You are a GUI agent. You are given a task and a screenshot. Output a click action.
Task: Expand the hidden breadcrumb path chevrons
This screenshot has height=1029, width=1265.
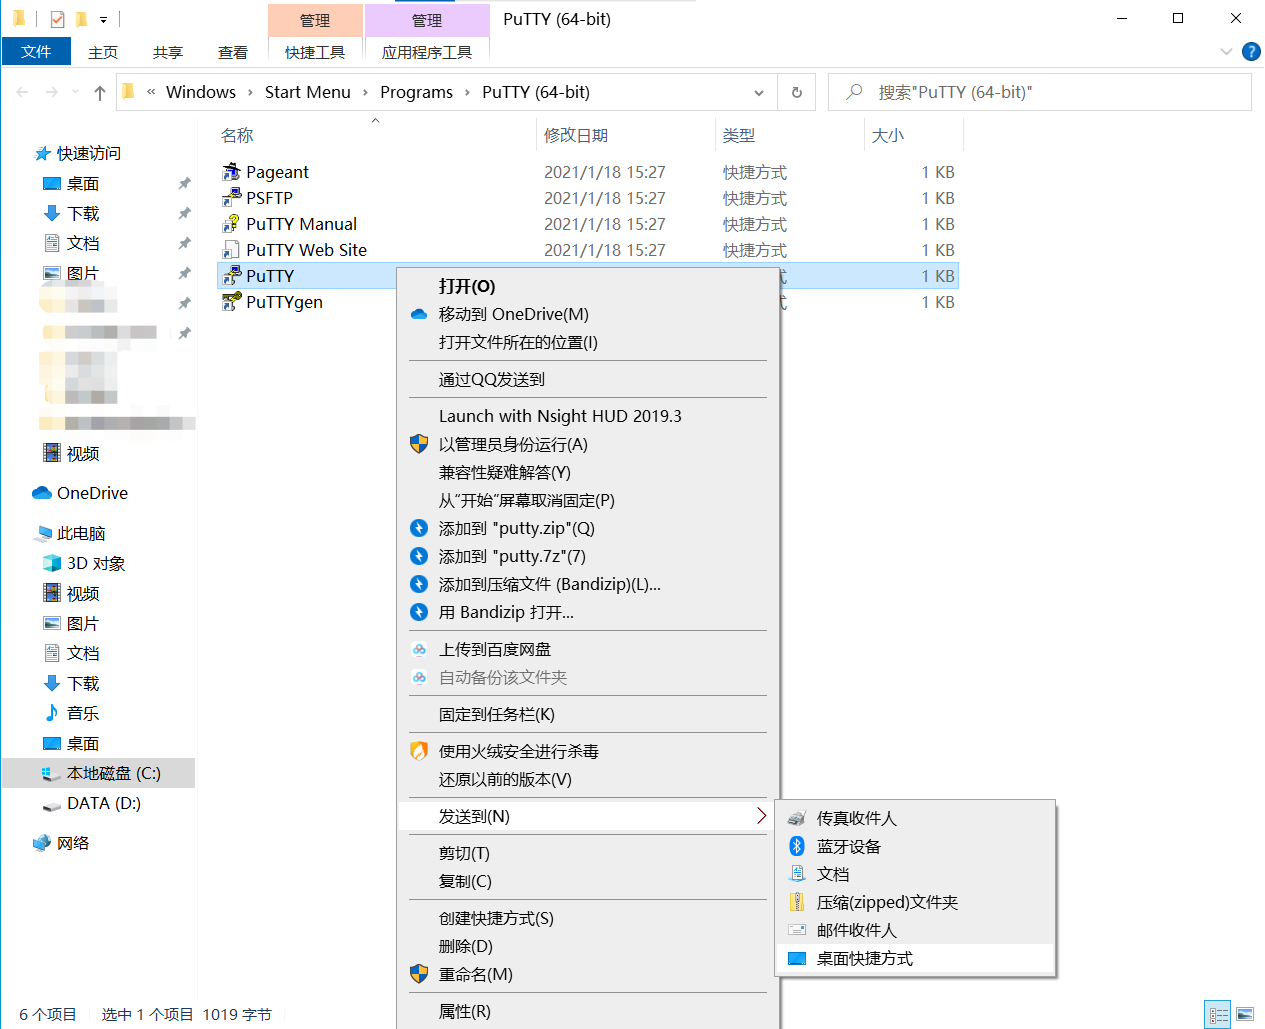(x=151, y=92)
